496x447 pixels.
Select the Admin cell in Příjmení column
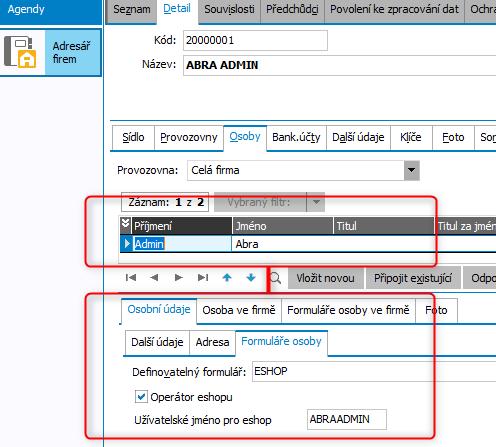pyautogui.click(x=182, y=244)
